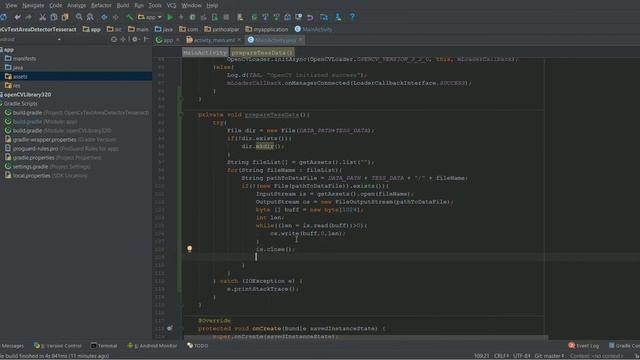Viewport: 640px width, 360px height.
Task: Open the Code menu
Action: [56, 5]
